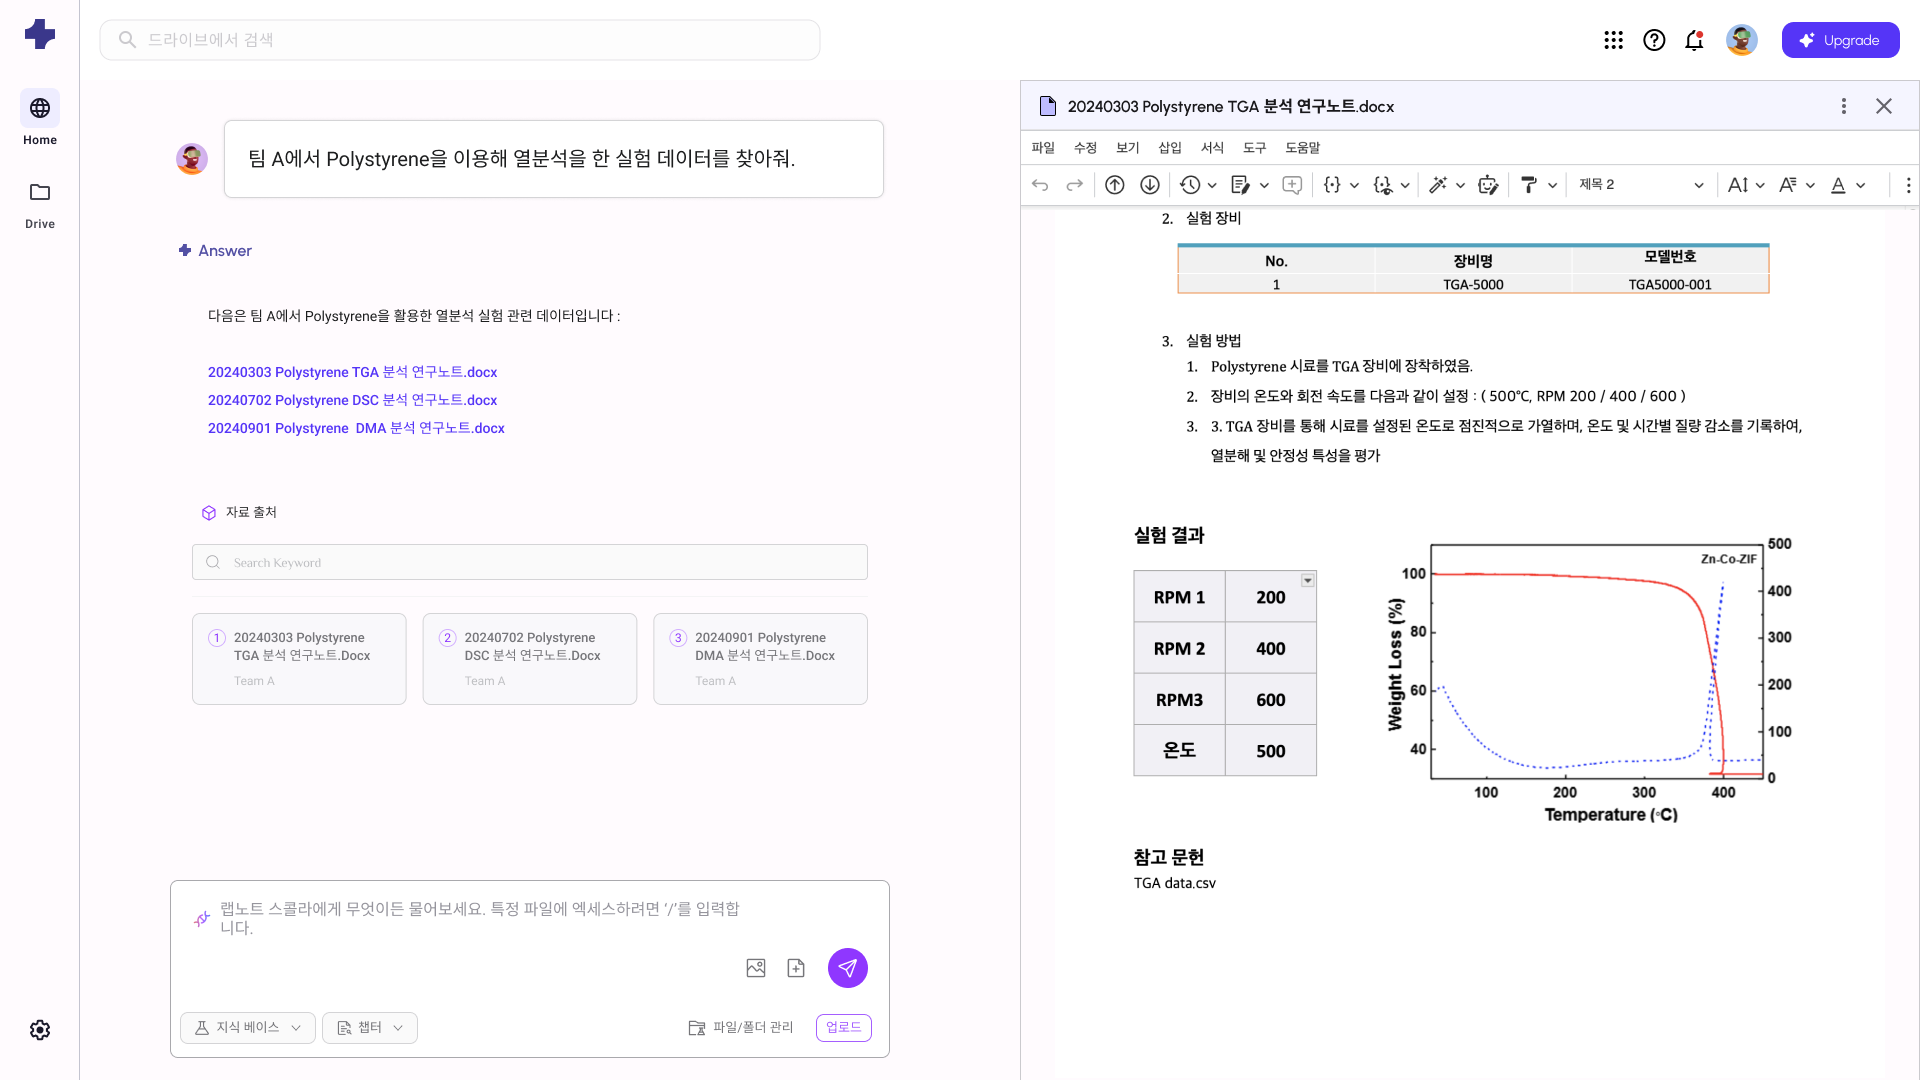The height and width of the screenshot is (1080, 1920).
Task: Click the text color underline A icon
Action: (x=1839, y=185)
